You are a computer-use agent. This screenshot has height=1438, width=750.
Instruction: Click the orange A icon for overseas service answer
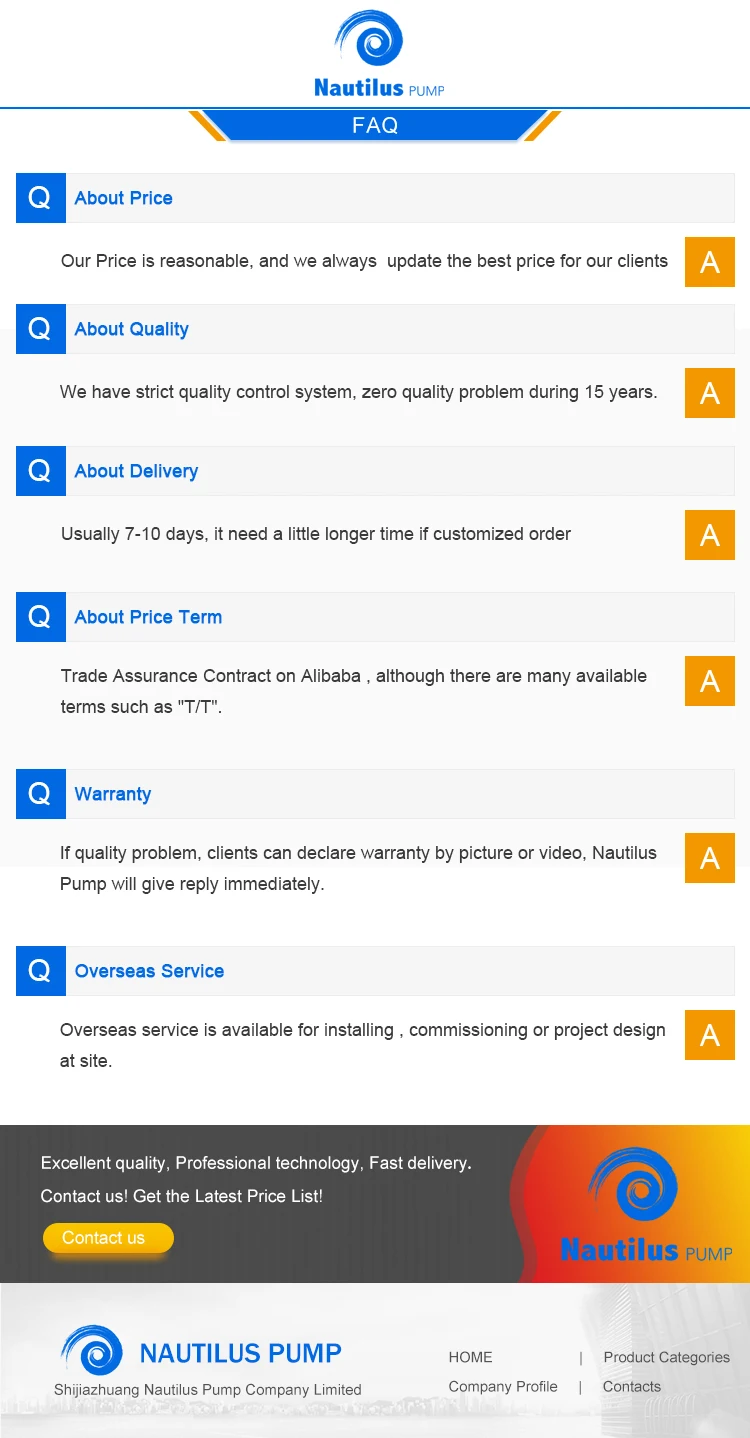(x=710, y=1035)
